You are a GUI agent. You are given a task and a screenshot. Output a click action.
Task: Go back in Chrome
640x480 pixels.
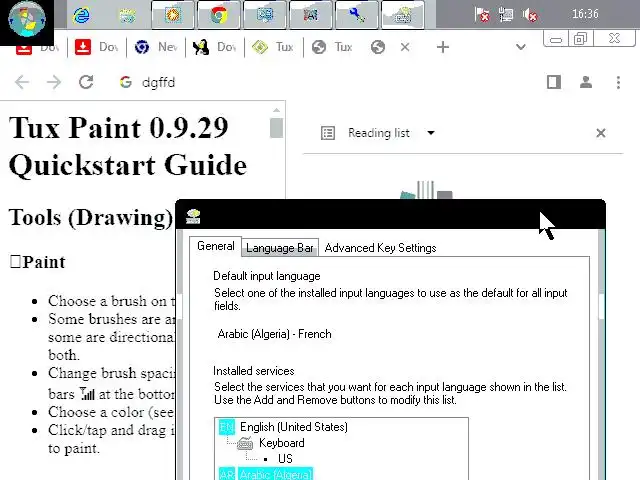pyautogui.click(x=22, y=82)
